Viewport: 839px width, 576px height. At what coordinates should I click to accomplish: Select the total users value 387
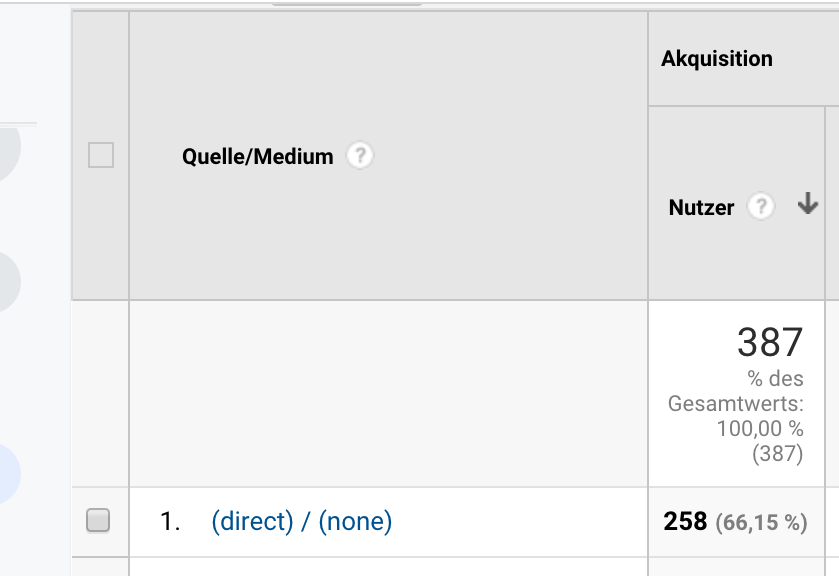click(770, 342)
